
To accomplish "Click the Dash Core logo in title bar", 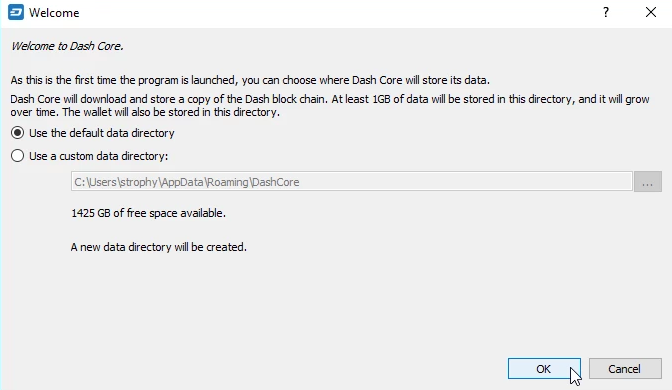I will pos(16,12).
